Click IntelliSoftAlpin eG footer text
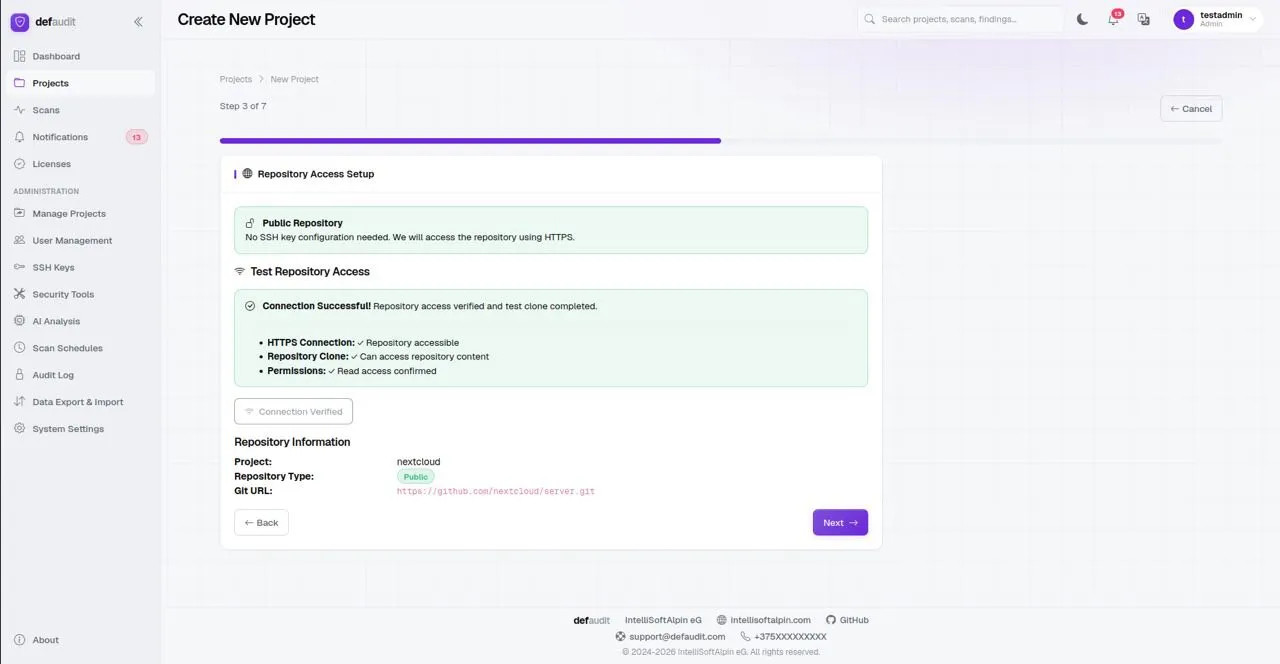Image resolution: width=1280 pixels, height=664 pixels. pyautogui.click(x=663, y=620)
